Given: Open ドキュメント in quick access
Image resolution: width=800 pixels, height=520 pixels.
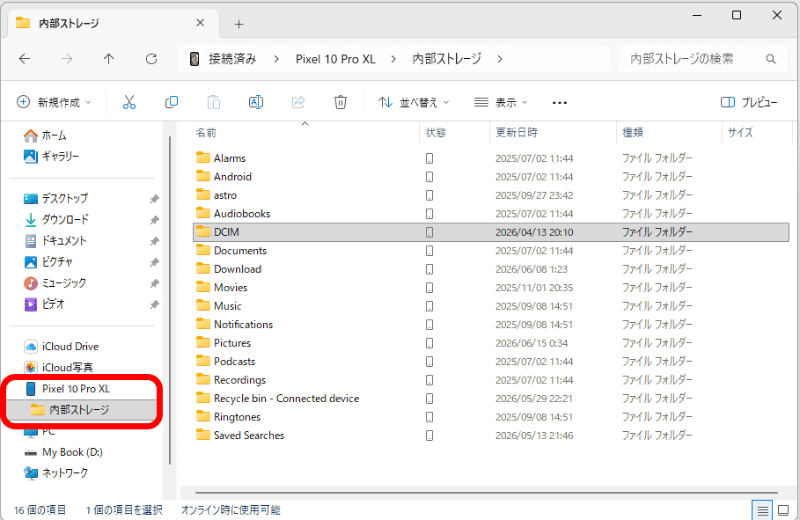Looking at the screenshot, I should 55,240.
